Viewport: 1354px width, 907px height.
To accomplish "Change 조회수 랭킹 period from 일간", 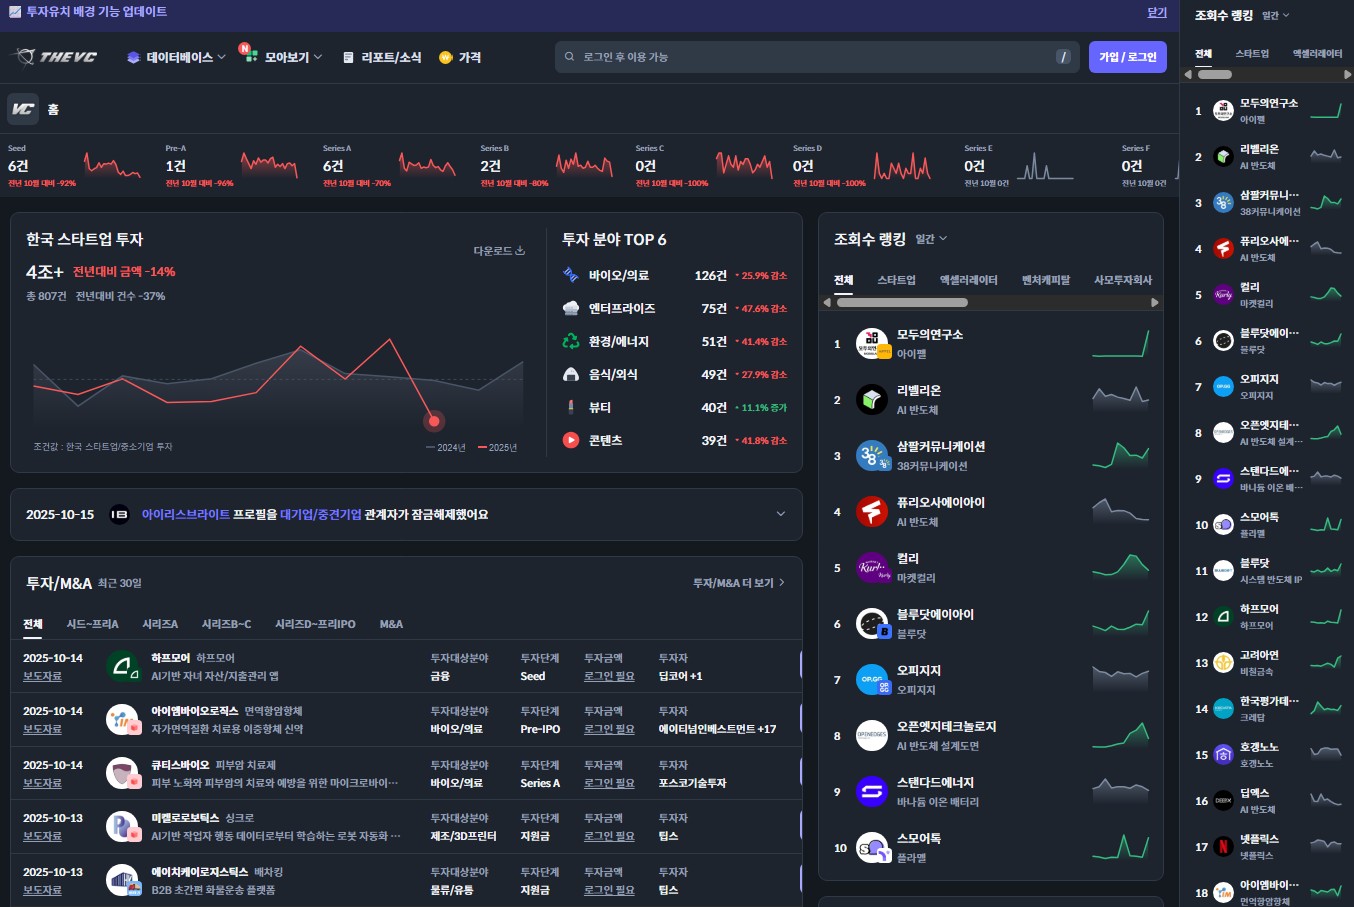I will coord(931,239).
